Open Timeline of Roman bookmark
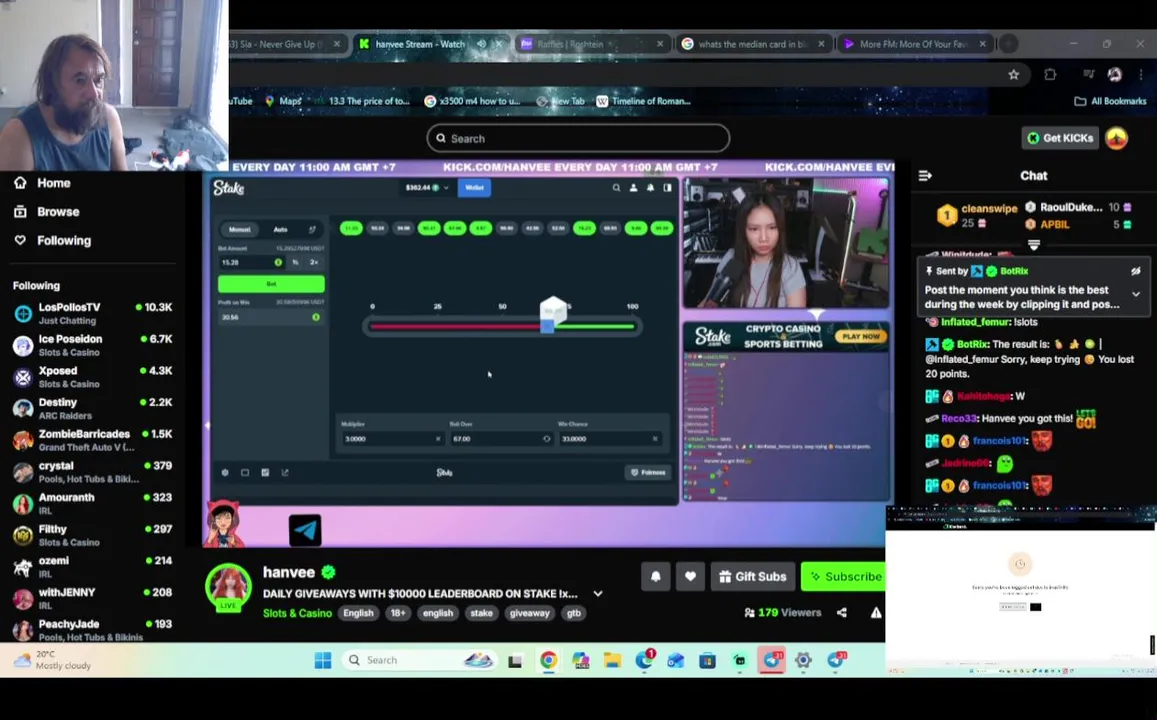 (x=643, y=101)
